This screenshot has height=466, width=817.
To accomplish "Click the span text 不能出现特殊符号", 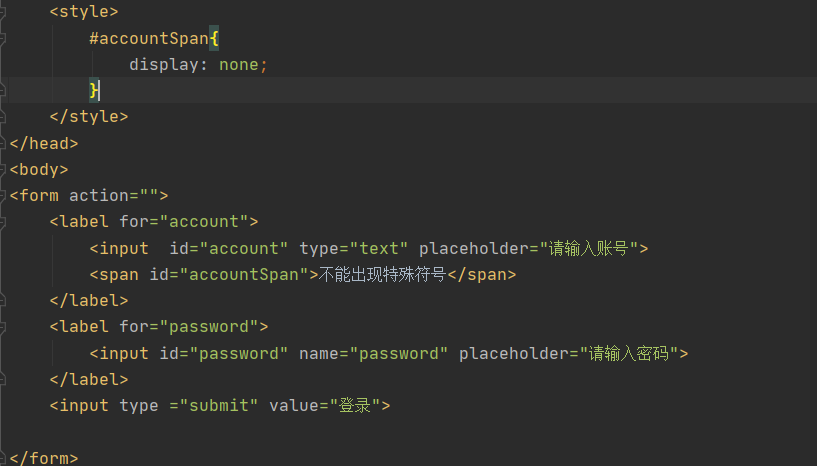I will 381,274.
